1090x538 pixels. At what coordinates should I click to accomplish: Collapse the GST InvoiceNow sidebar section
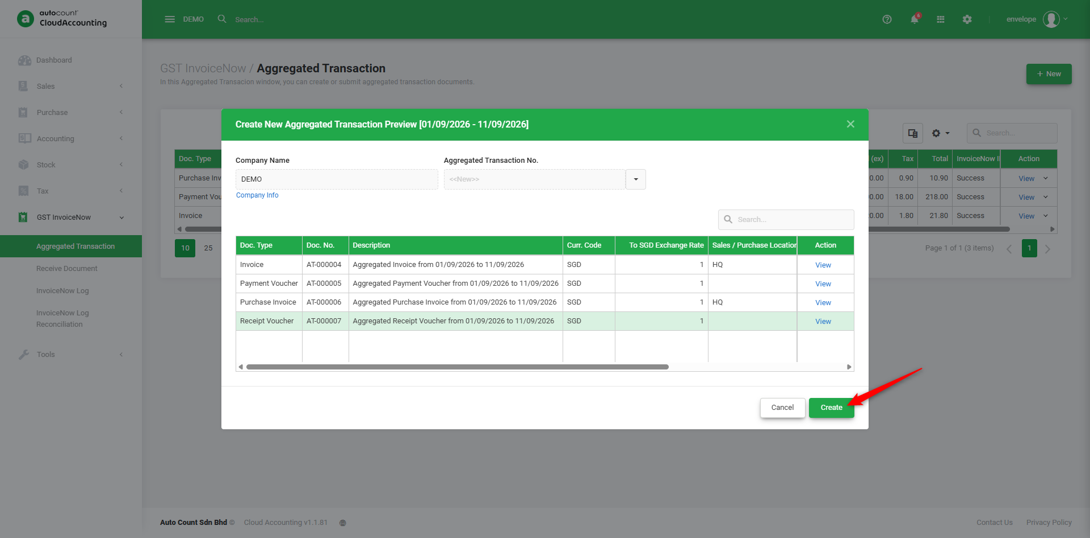click(122, 217)
